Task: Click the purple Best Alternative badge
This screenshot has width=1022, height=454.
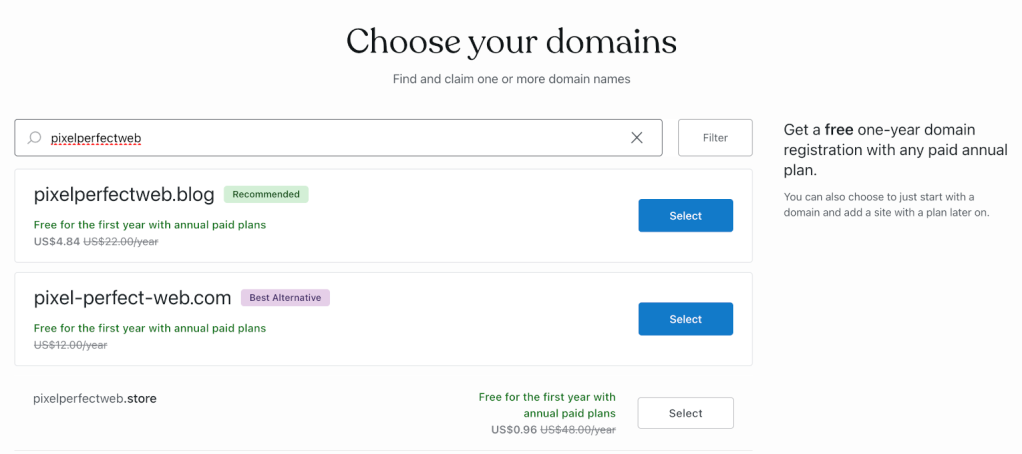Action: coord(285,297)
